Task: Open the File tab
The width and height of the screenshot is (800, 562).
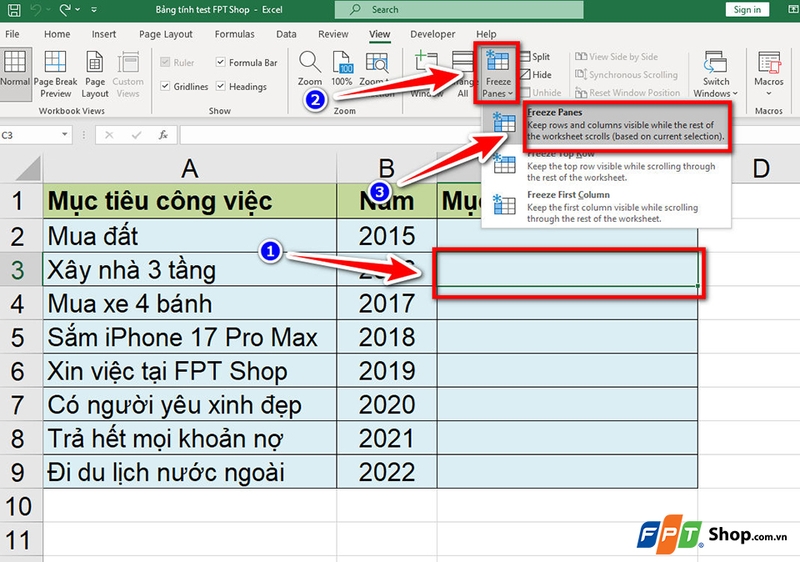Action: click(12, 34)
